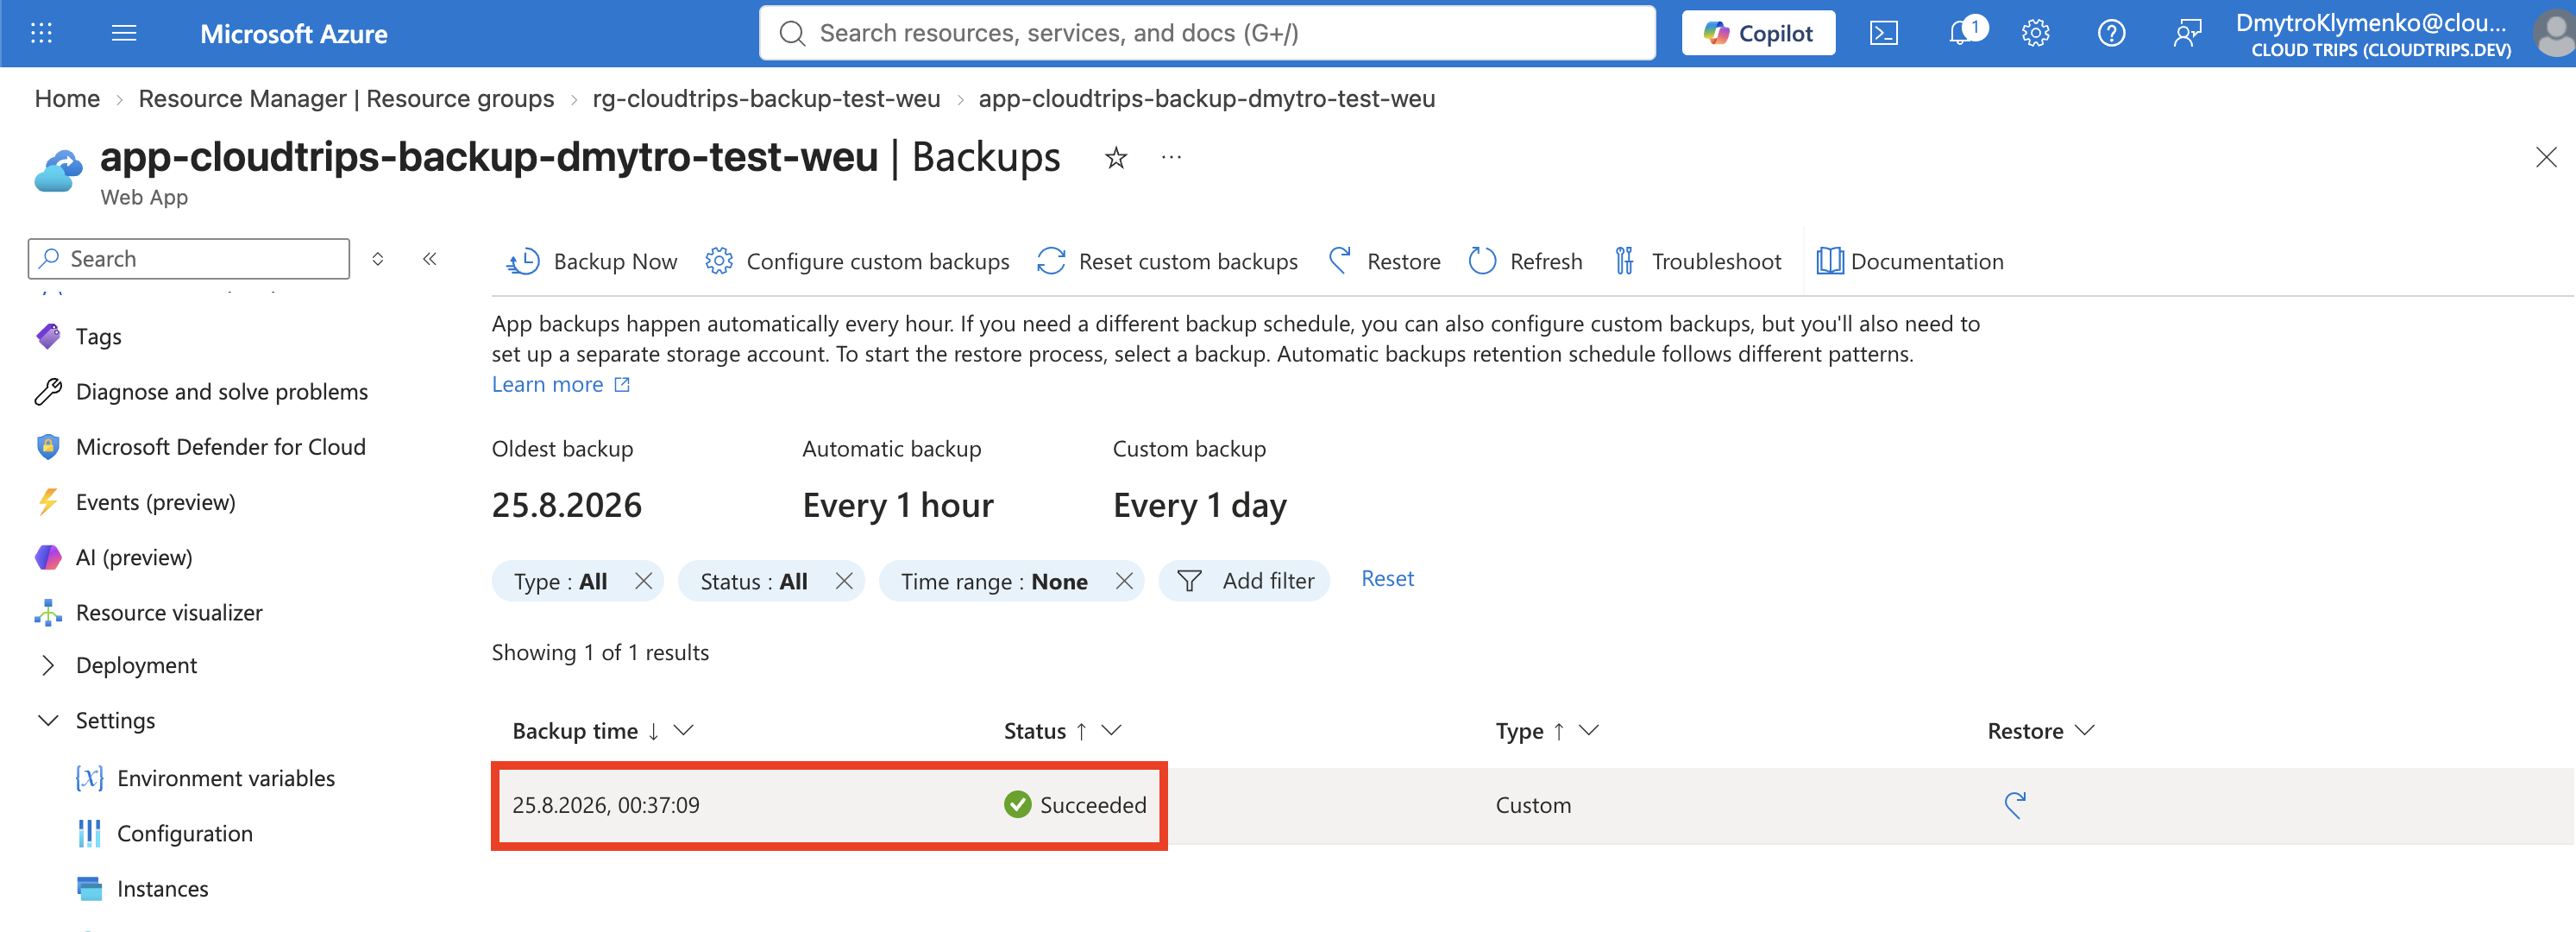Open Documentation from the toolbar

tap(1909, 261)
